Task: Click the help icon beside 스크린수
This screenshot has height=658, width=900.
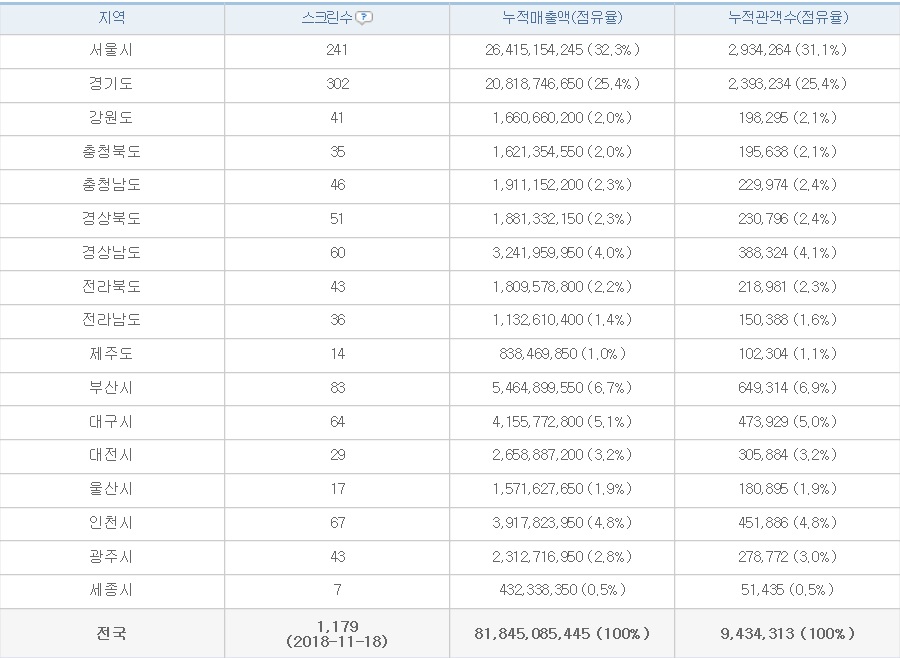Action: pyautogui.click(x=365, y=18)
